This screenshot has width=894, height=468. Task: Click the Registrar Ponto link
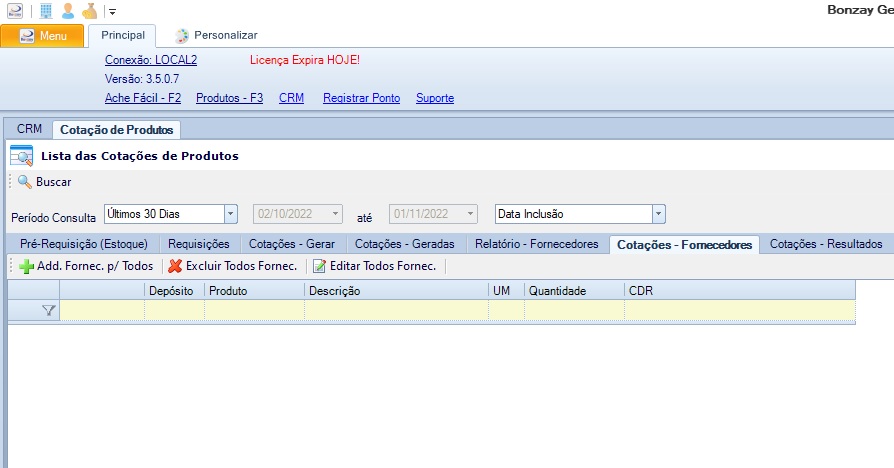tap(361, 98)
